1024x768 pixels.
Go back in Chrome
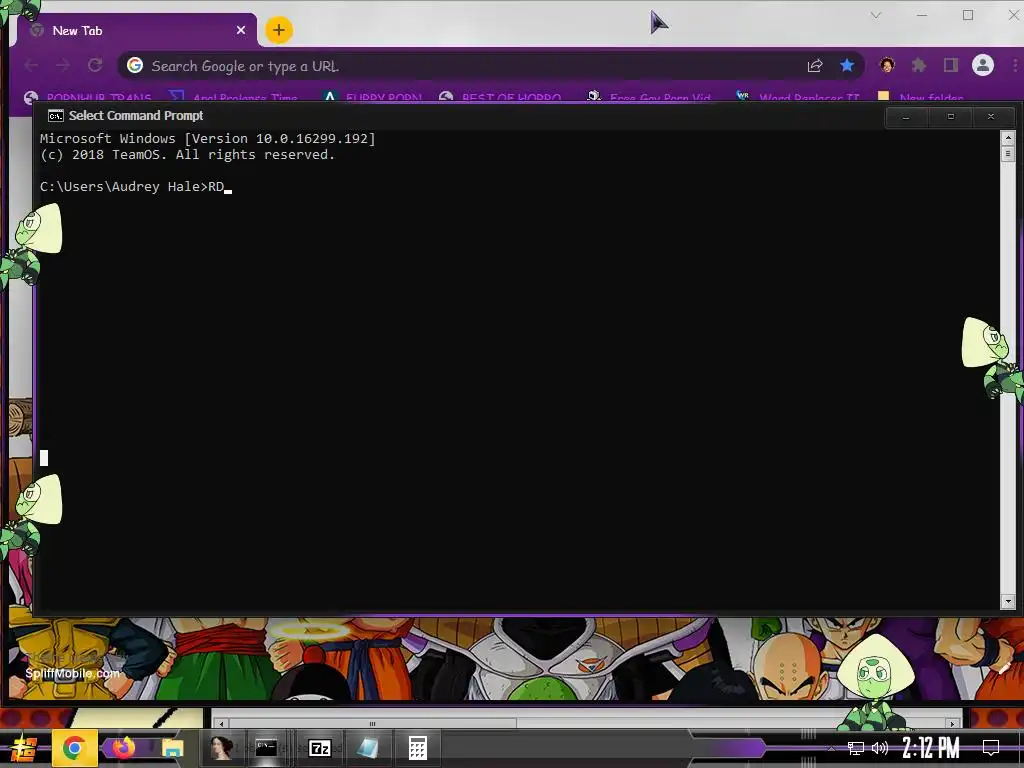coord(31,65)
